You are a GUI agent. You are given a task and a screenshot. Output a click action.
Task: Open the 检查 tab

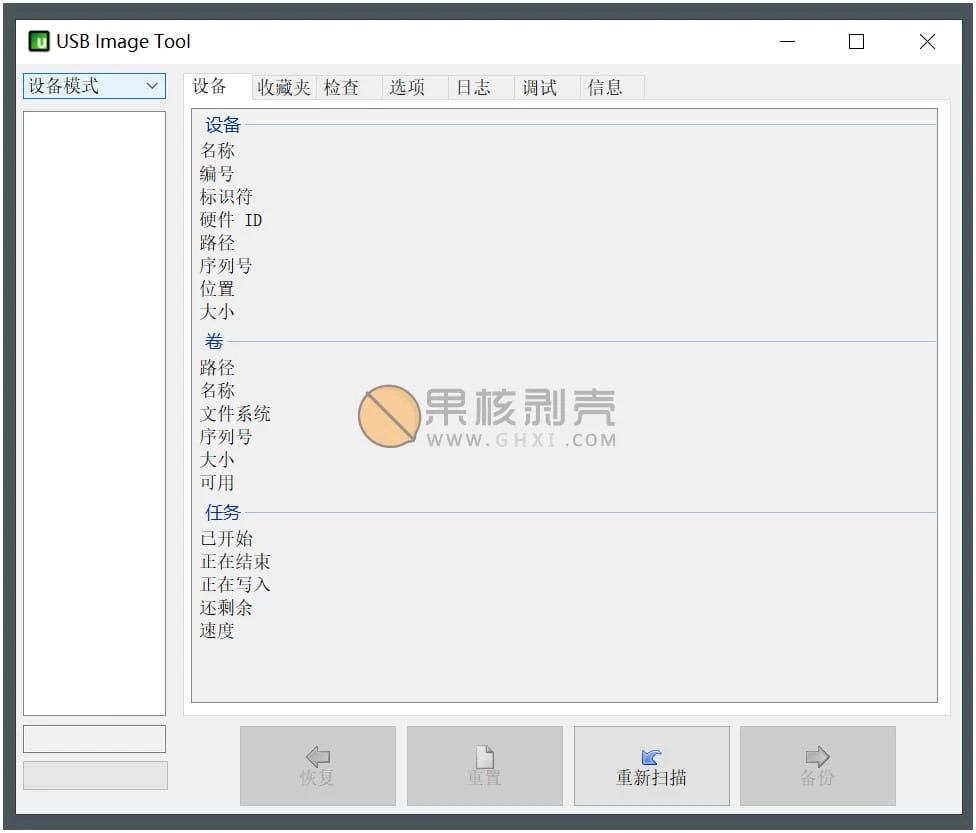[349, 88]
